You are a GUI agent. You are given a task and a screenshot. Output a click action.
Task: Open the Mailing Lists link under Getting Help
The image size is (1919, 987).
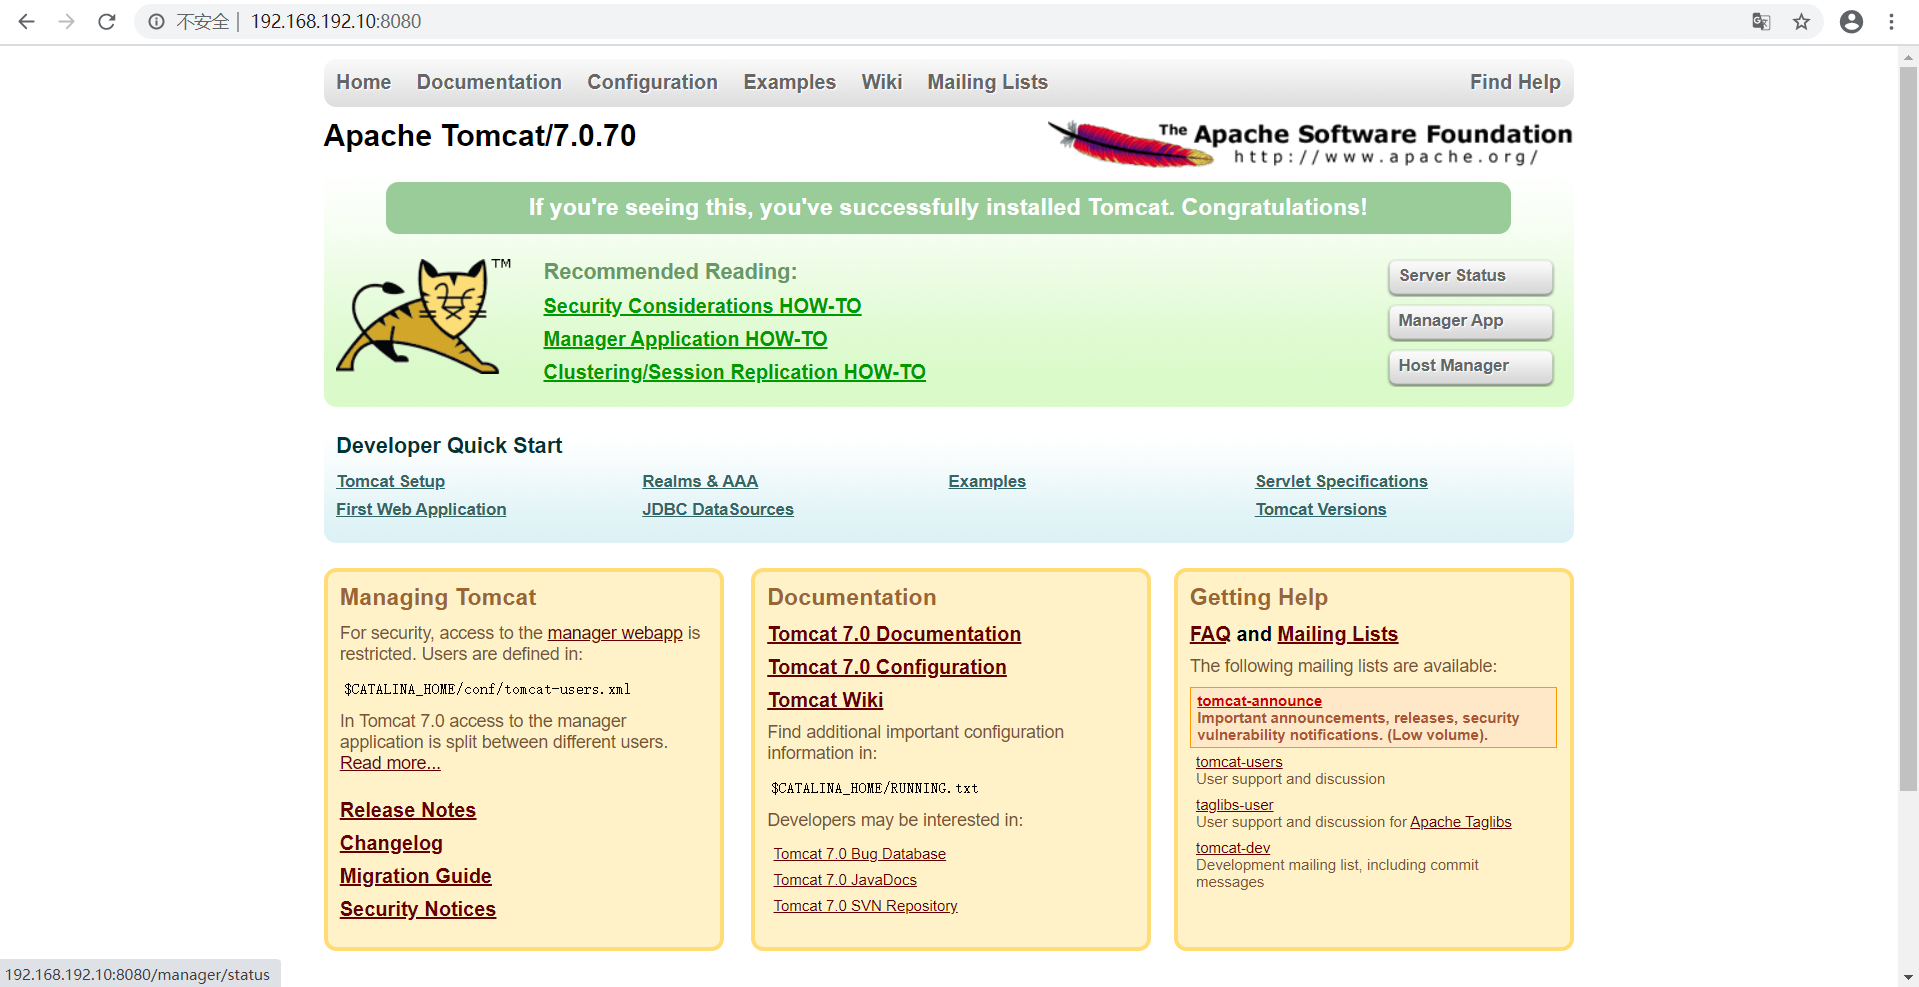tap(1338, 634)
